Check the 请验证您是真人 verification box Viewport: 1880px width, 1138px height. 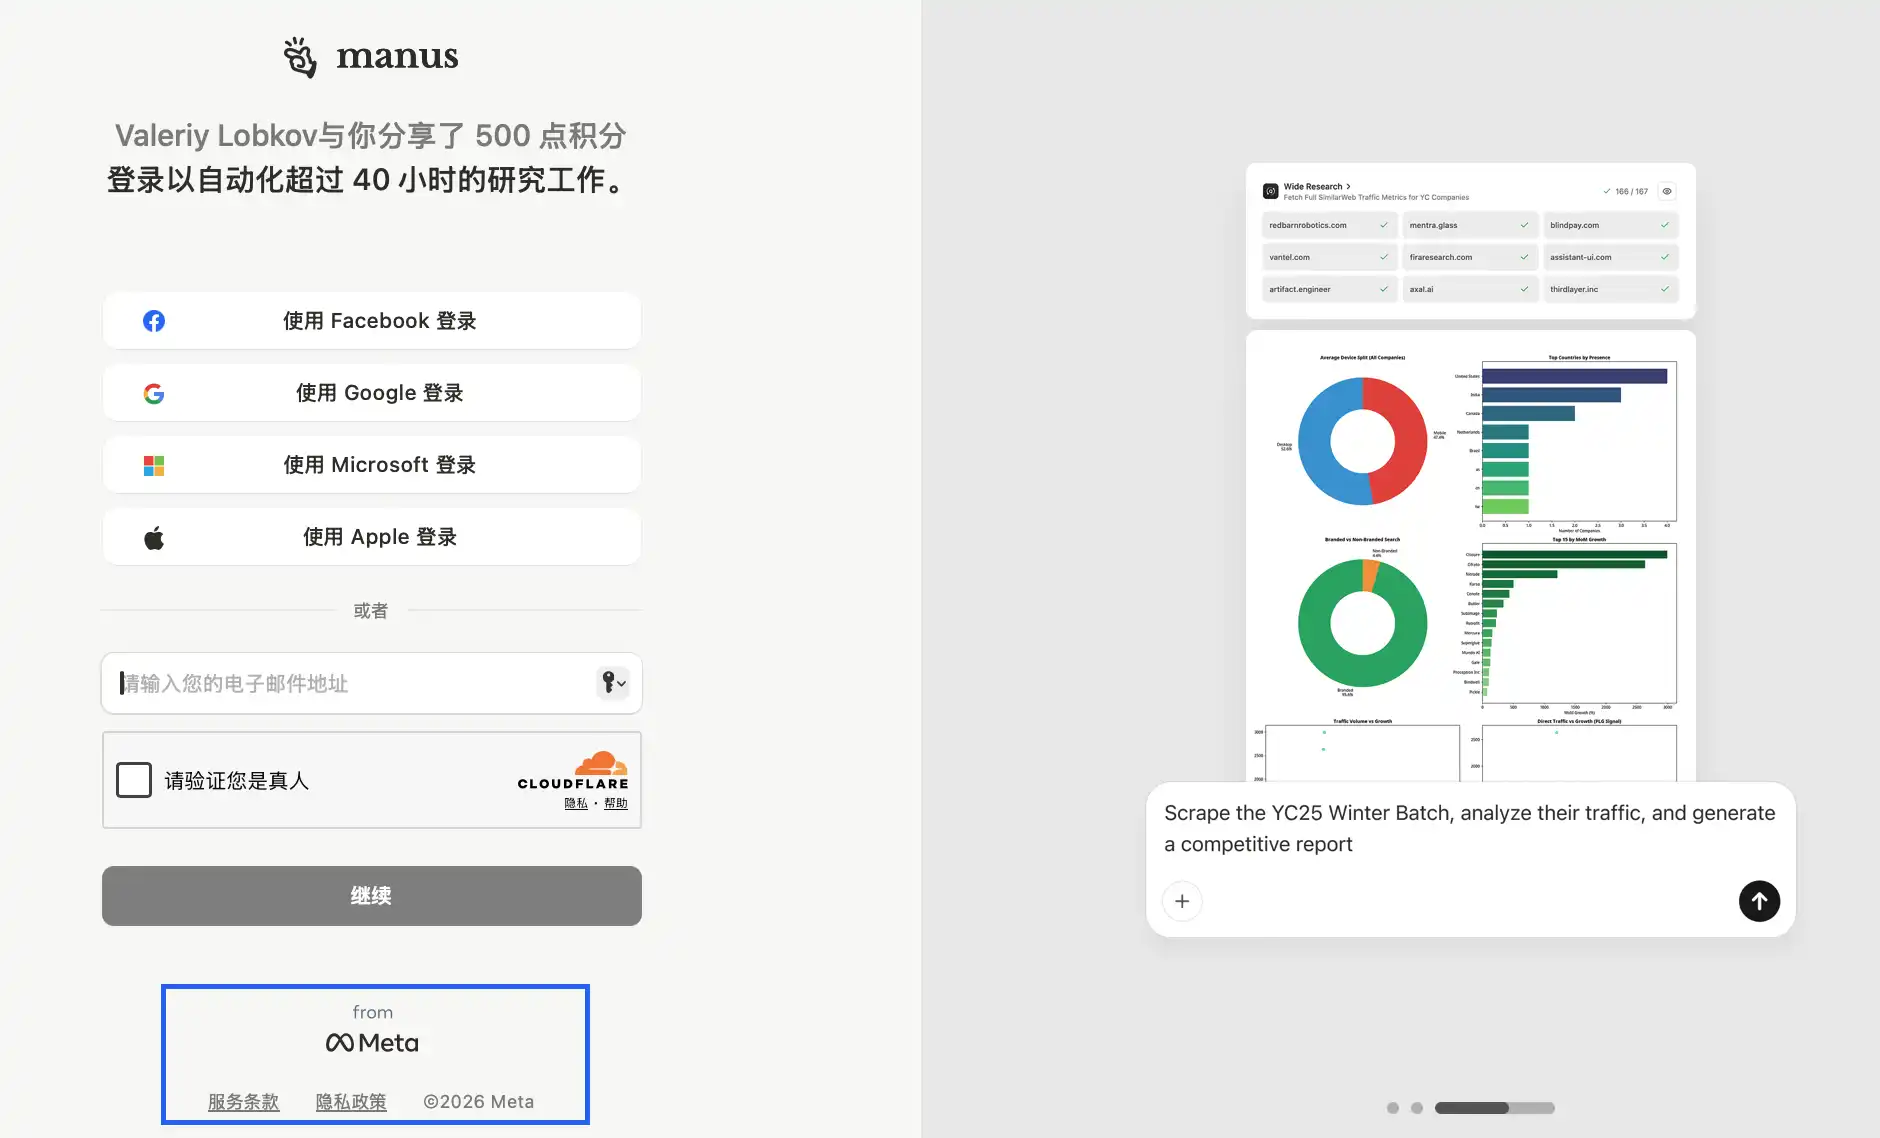[x=134, y=780]
